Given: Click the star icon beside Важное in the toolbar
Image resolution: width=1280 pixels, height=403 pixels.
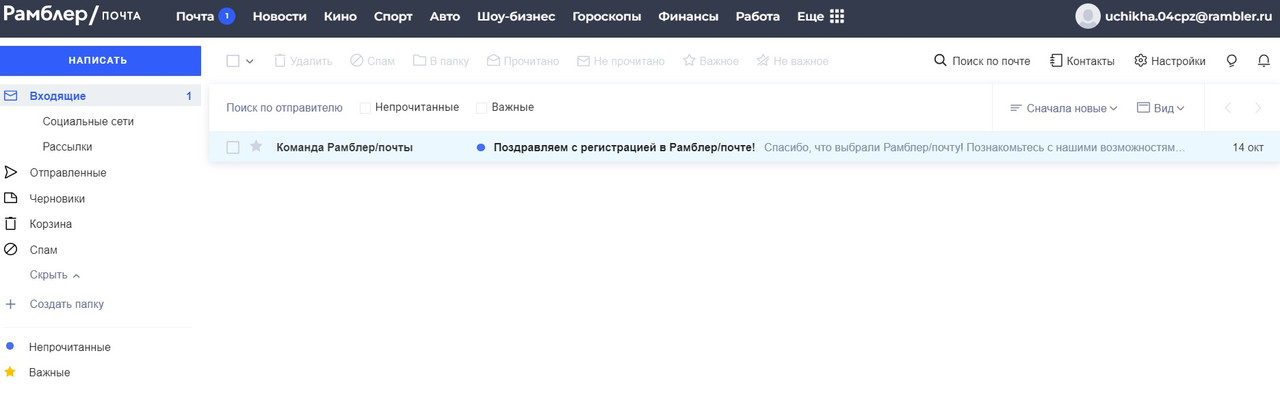Looking at the screenshot, I should click(x=689, y=61).
